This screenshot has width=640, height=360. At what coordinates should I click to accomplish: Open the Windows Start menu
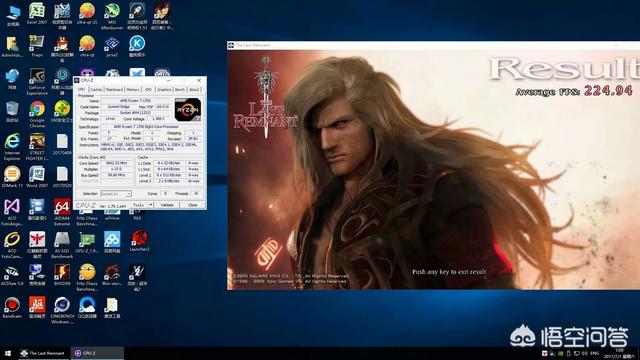tap(8, 353)
